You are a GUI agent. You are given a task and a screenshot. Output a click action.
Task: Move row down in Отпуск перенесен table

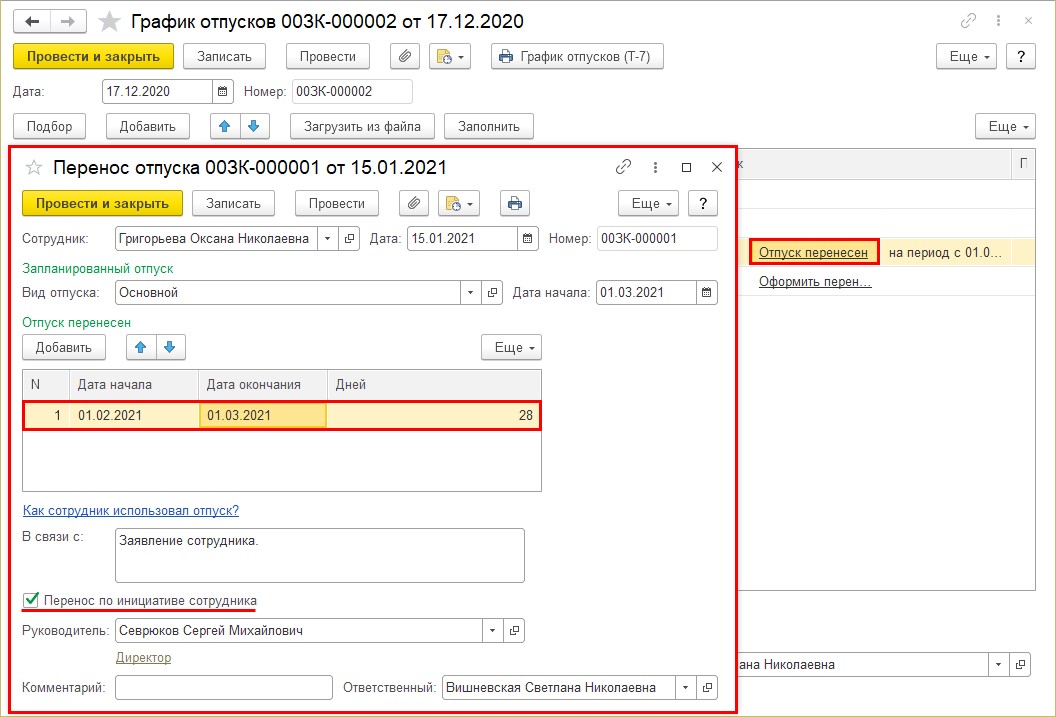170,347
